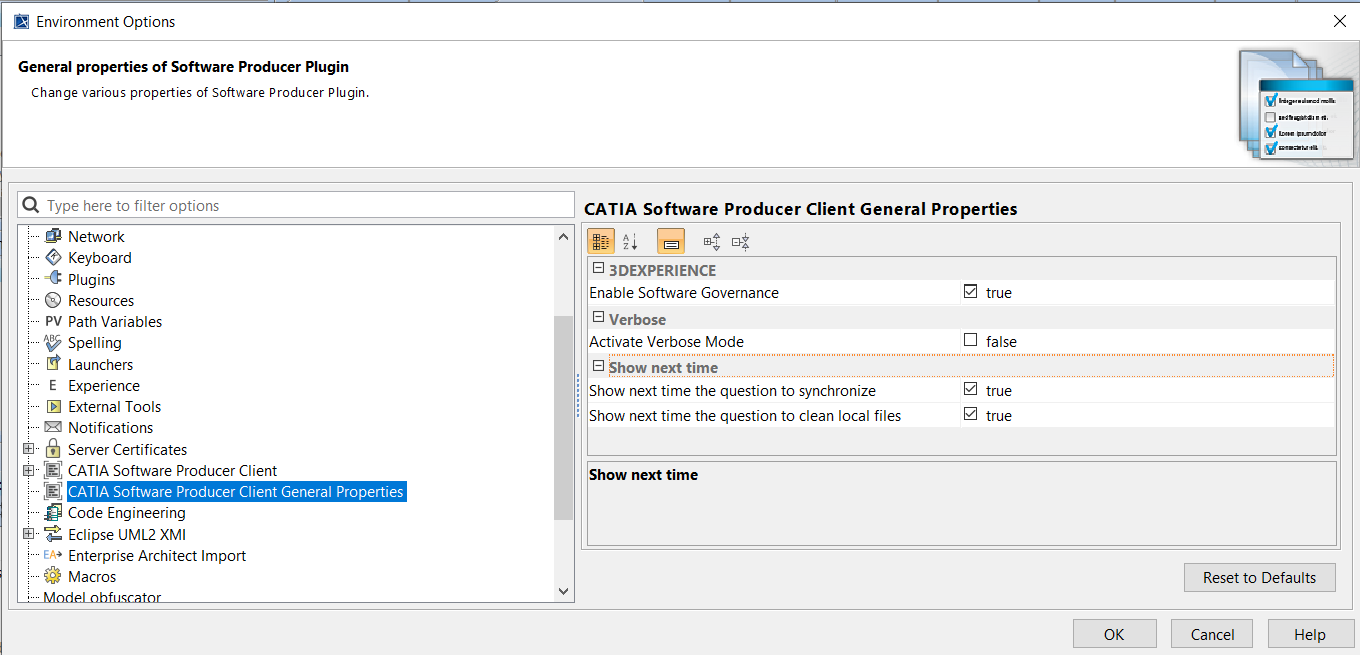Collapse the 3DEXPERIENCE property group
Viewport: 1360px width, 655px height.
point(598,269)
